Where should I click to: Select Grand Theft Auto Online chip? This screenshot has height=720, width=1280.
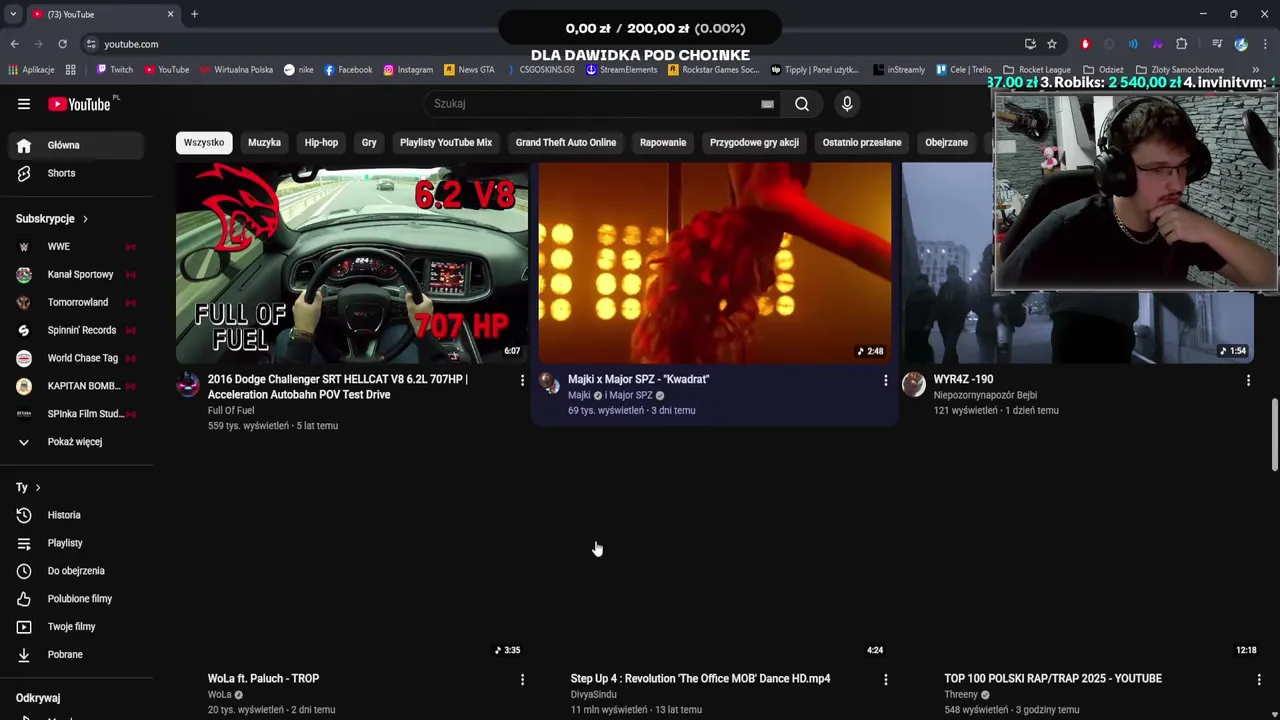[x=566, y=143]
